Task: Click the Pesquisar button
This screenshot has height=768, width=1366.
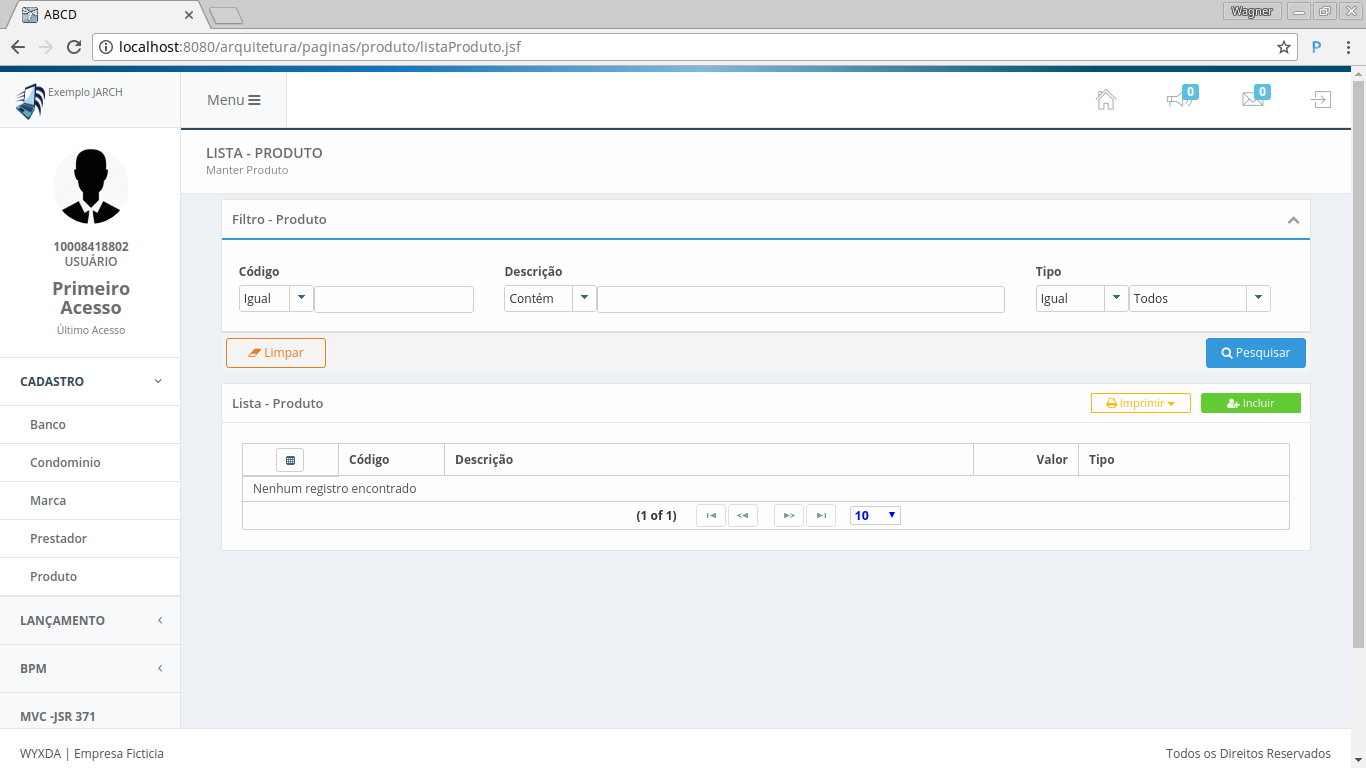Action: click(x=1255, y=353)
